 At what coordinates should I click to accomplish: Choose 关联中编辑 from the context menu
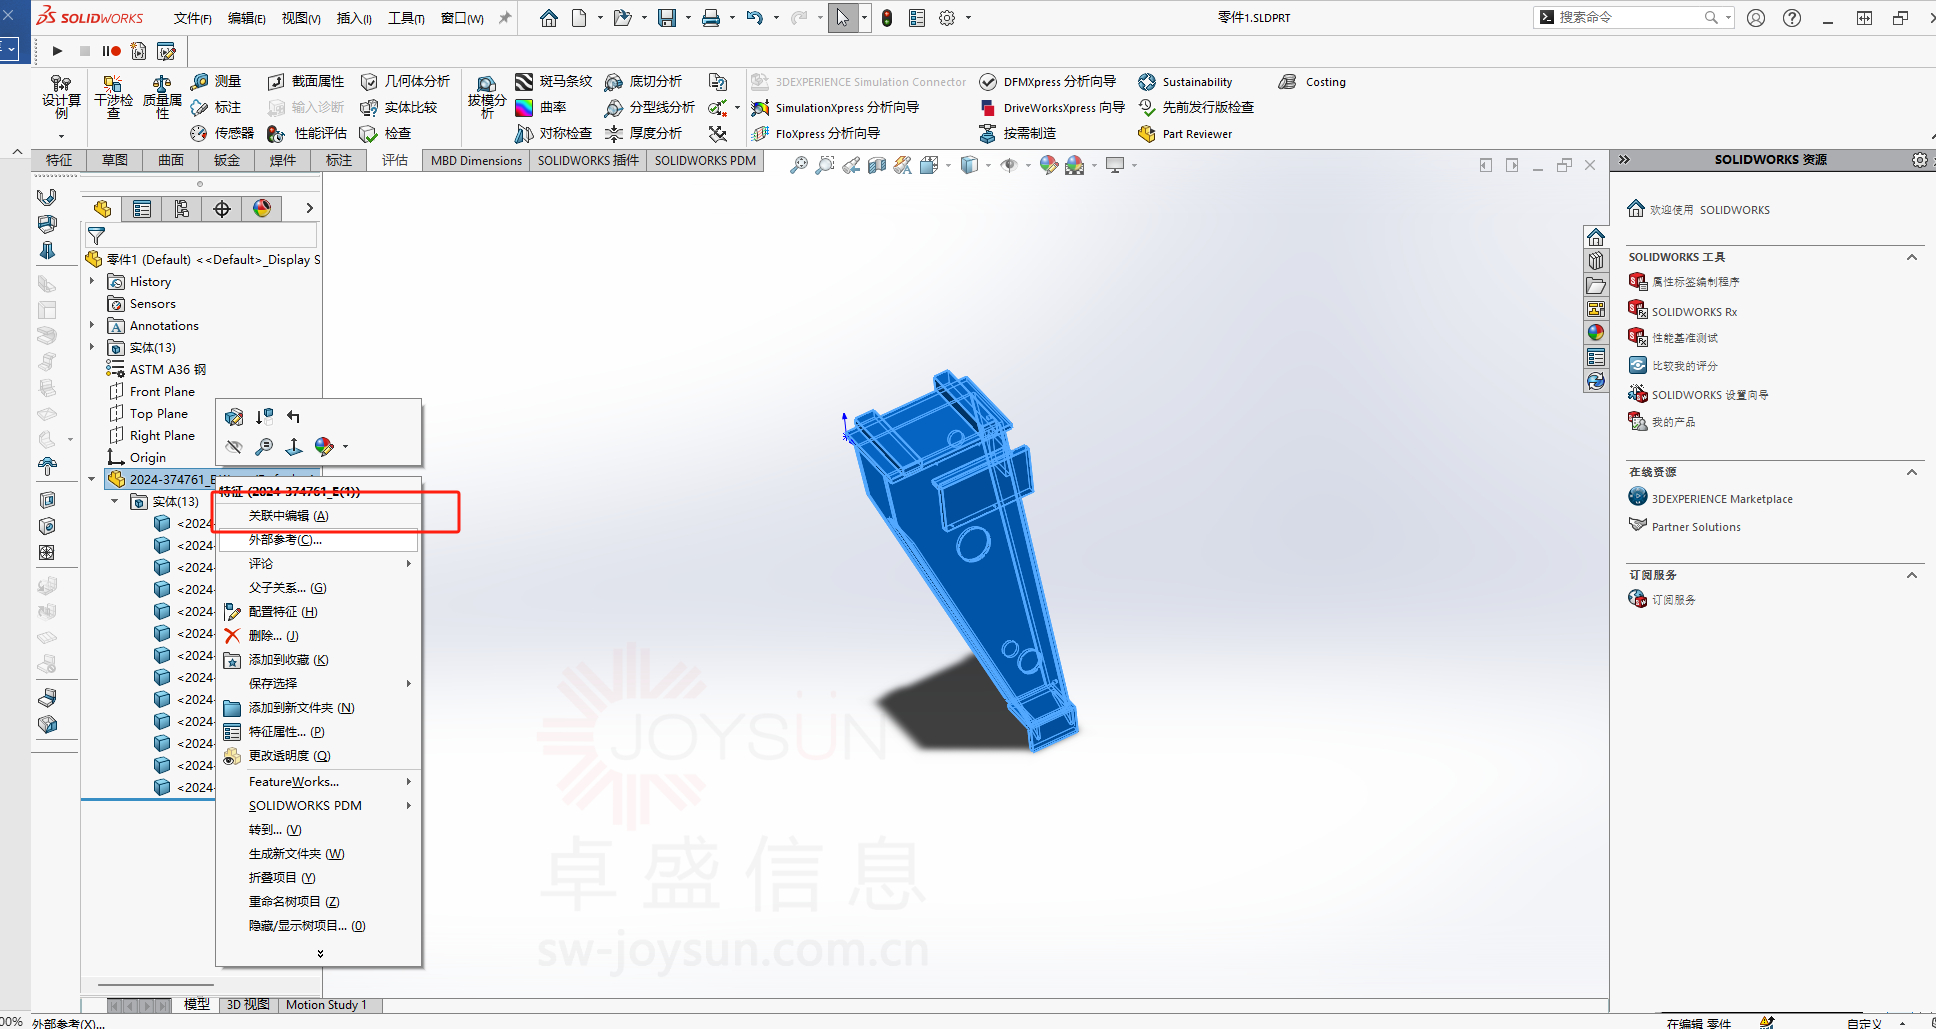click(x=289, y=516)
